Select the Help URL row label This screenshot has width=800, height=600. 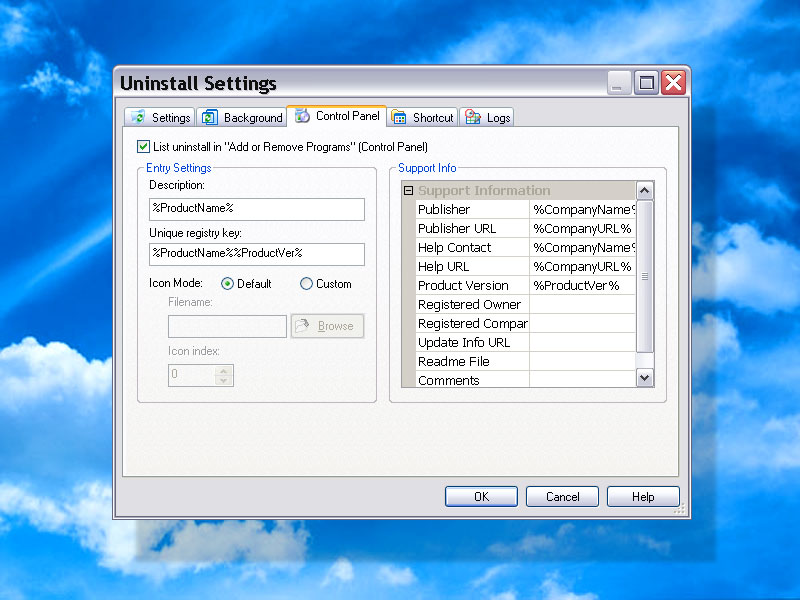pos(472,266)
